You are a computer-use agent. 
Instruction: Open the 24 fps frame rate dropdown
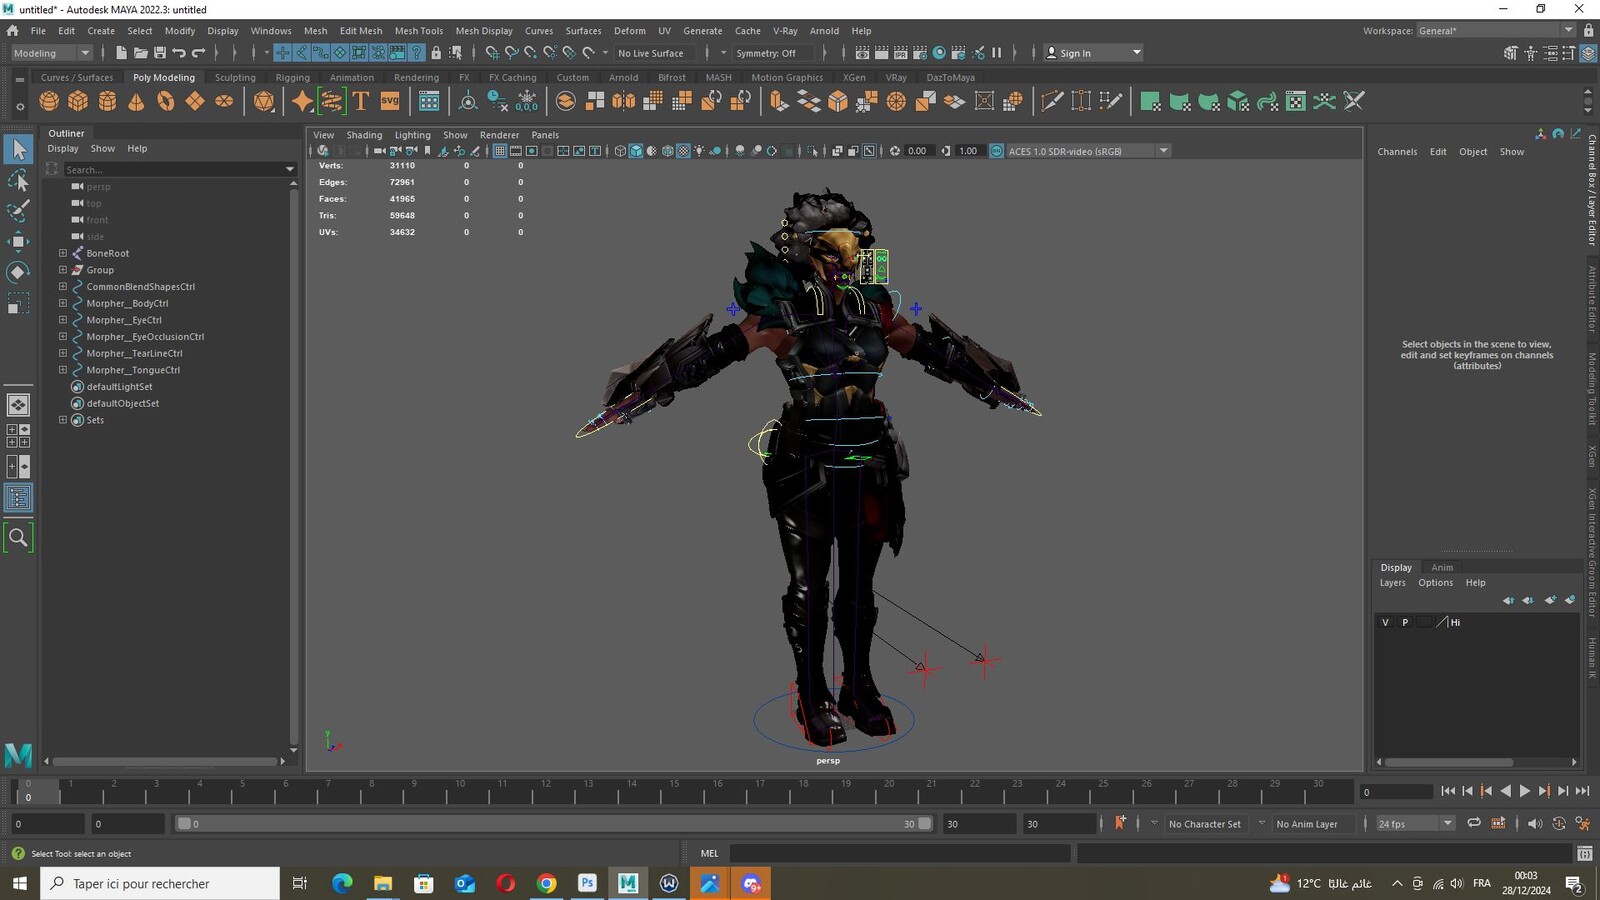point(1415,823)
